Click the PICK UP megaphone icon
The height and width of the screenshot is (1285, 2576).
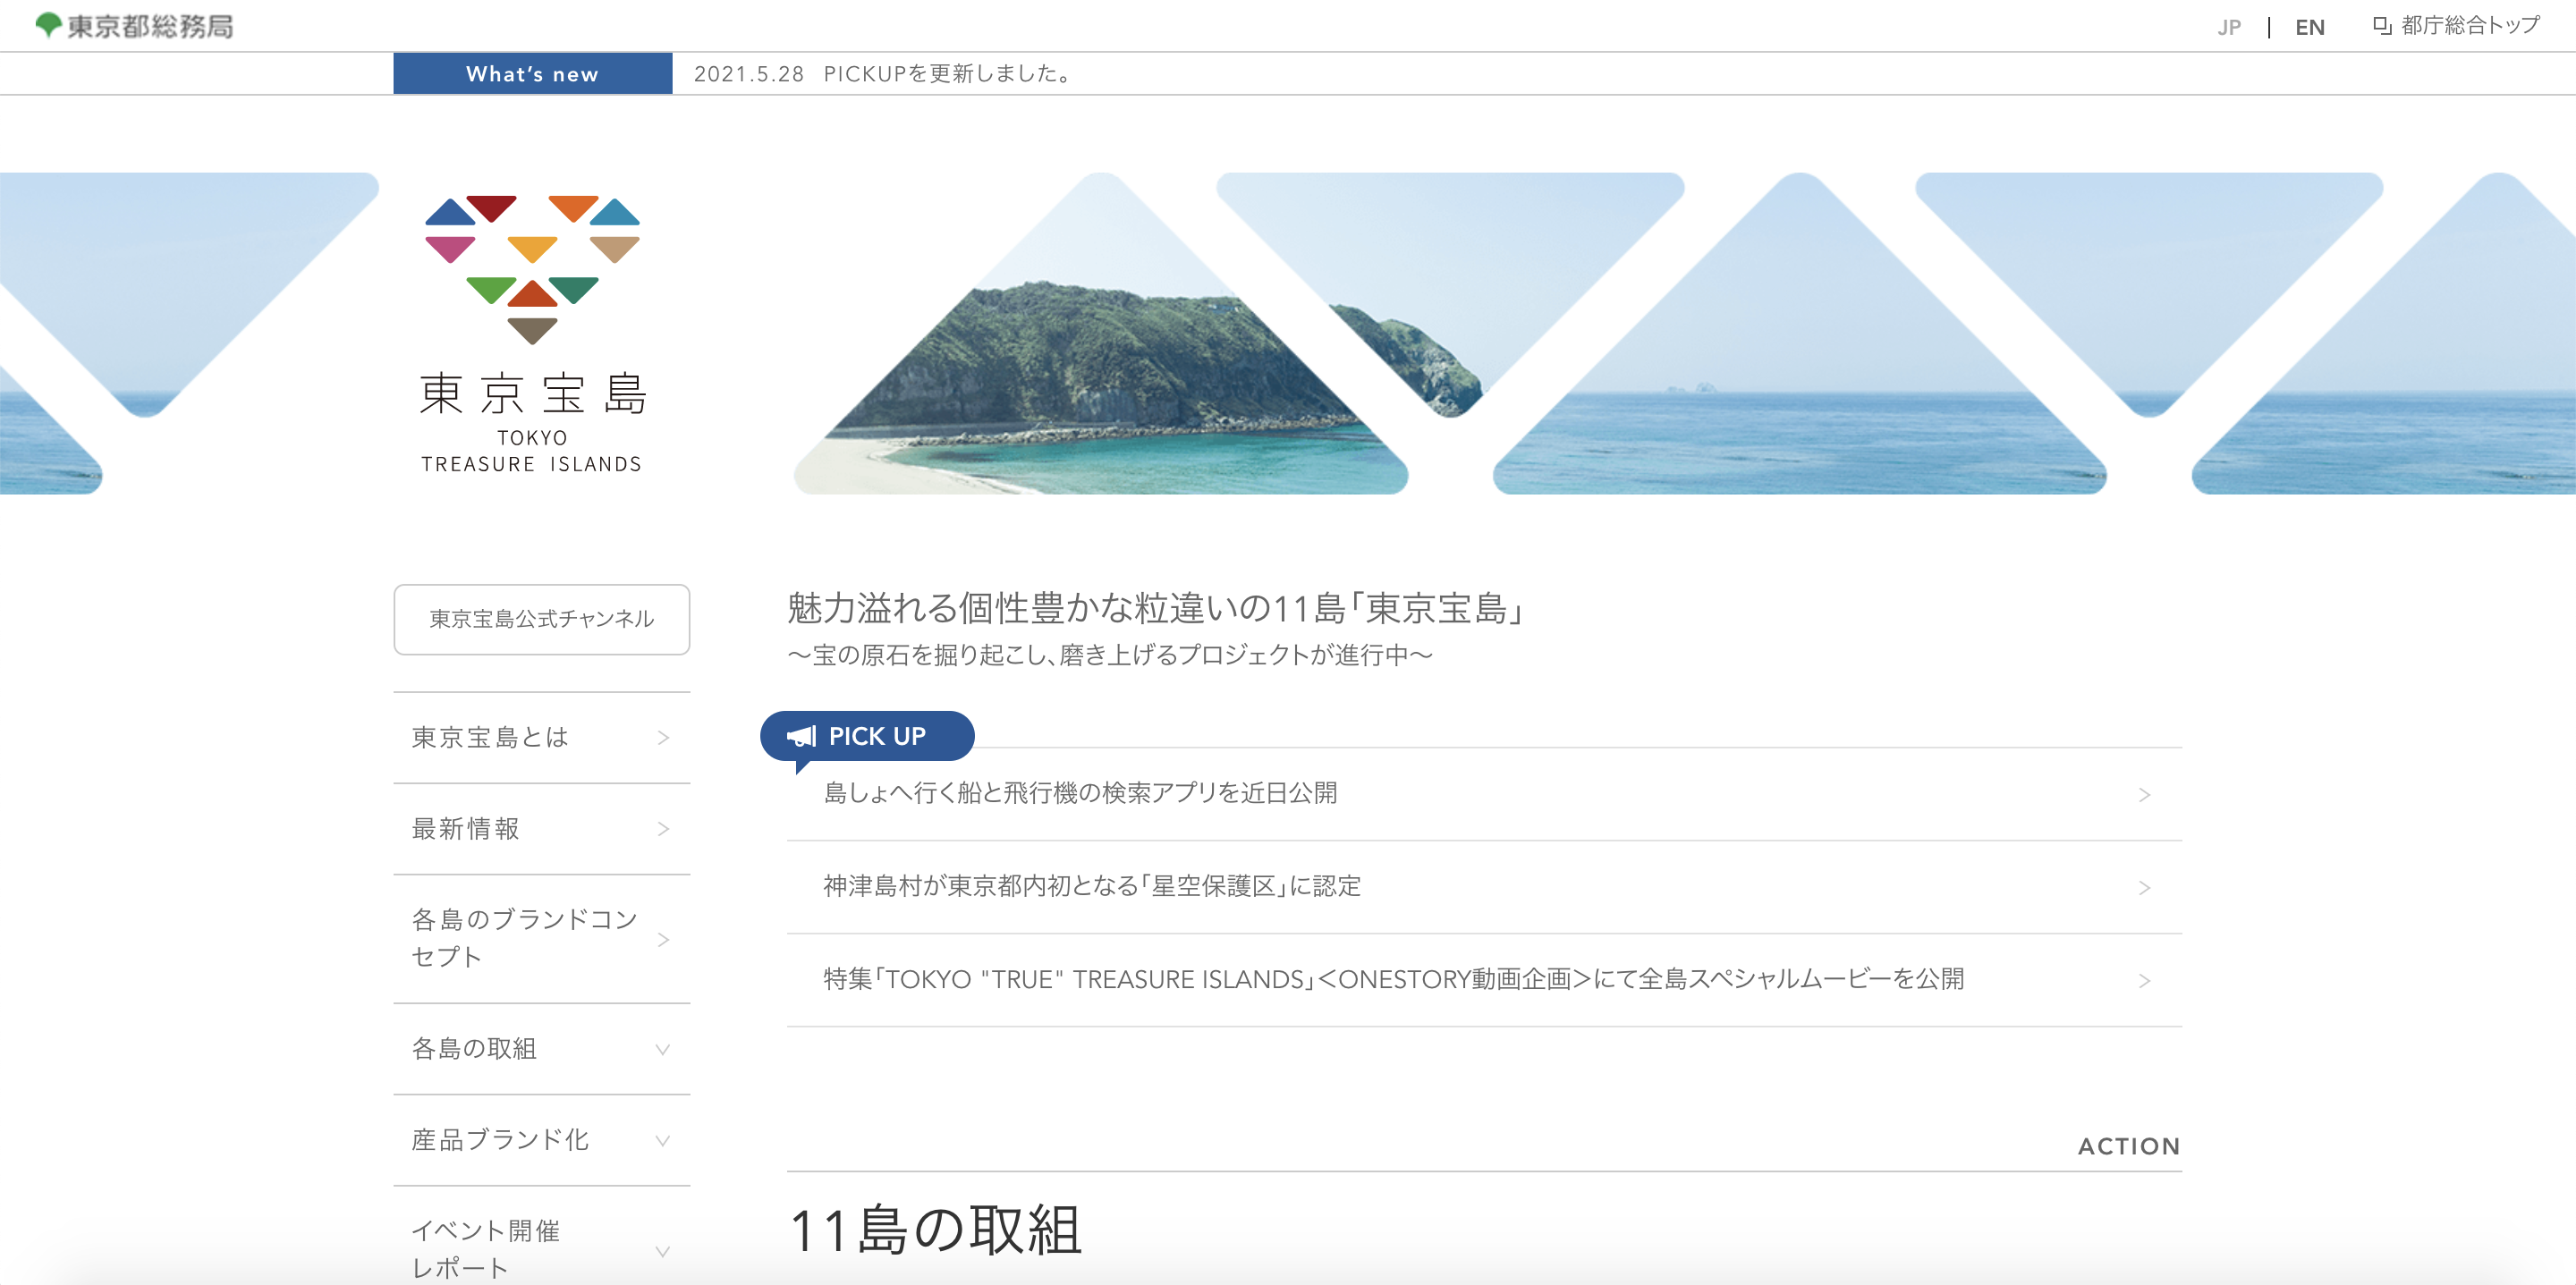point(801,736)
